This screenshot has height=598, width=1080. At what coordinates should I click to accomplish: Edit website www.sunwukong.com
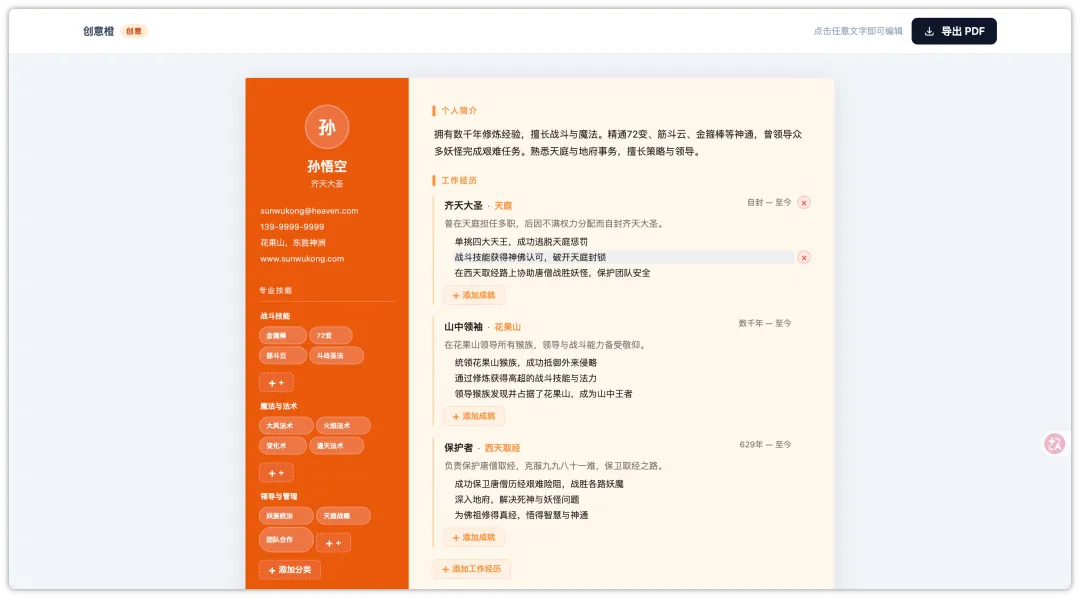[302, 259]
